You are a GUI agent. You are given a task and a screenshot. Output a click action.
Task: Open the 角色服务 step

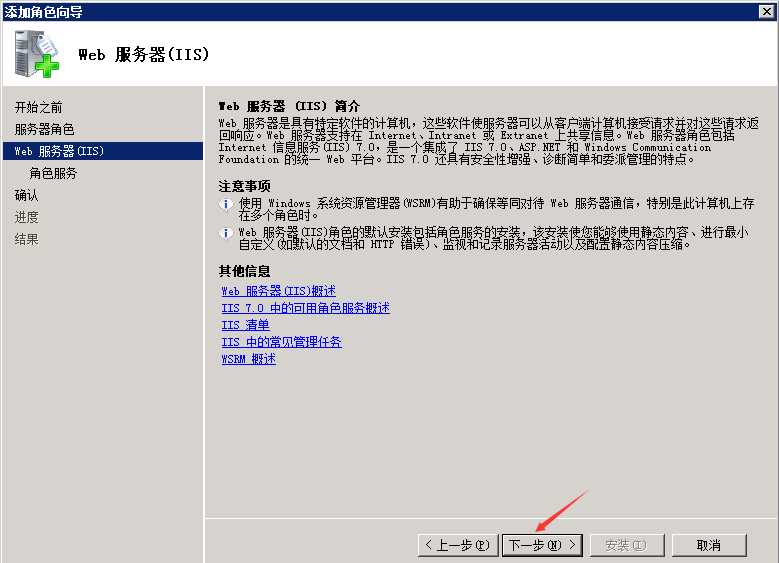[x=53, y=173]
